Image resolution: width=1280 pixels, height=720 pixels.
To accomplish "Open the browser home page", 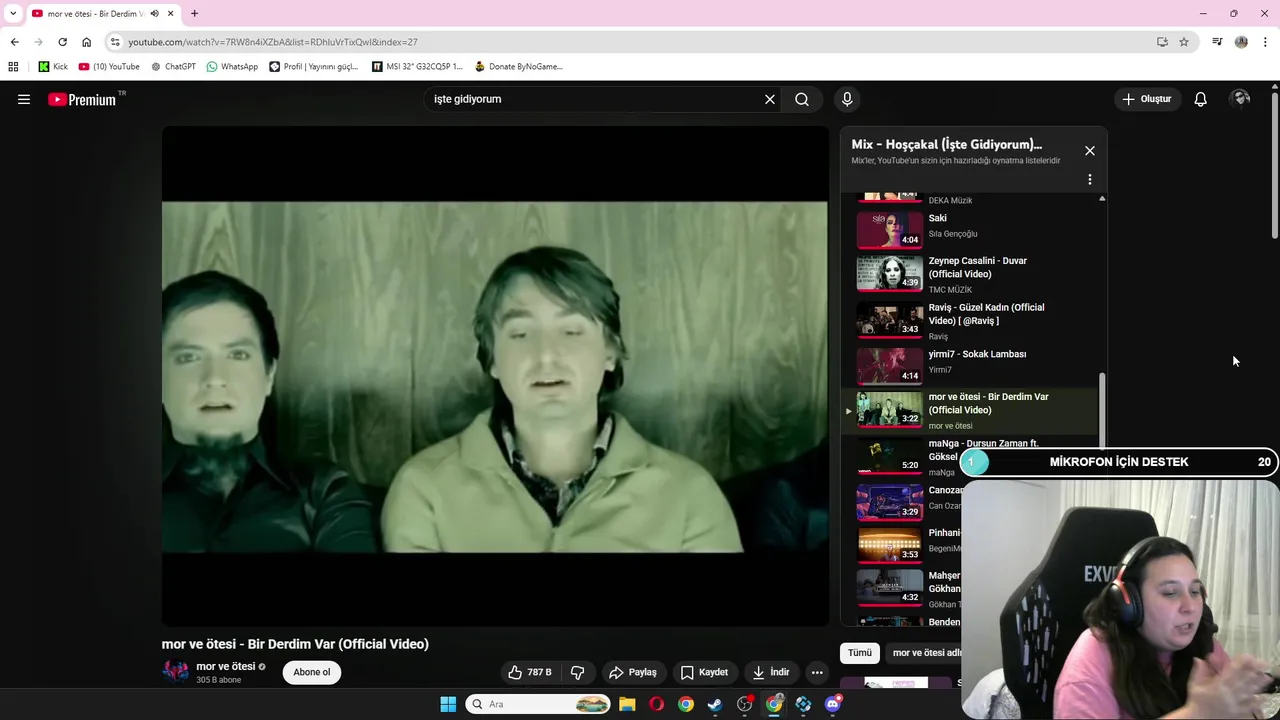I will [x=86, y=42].
